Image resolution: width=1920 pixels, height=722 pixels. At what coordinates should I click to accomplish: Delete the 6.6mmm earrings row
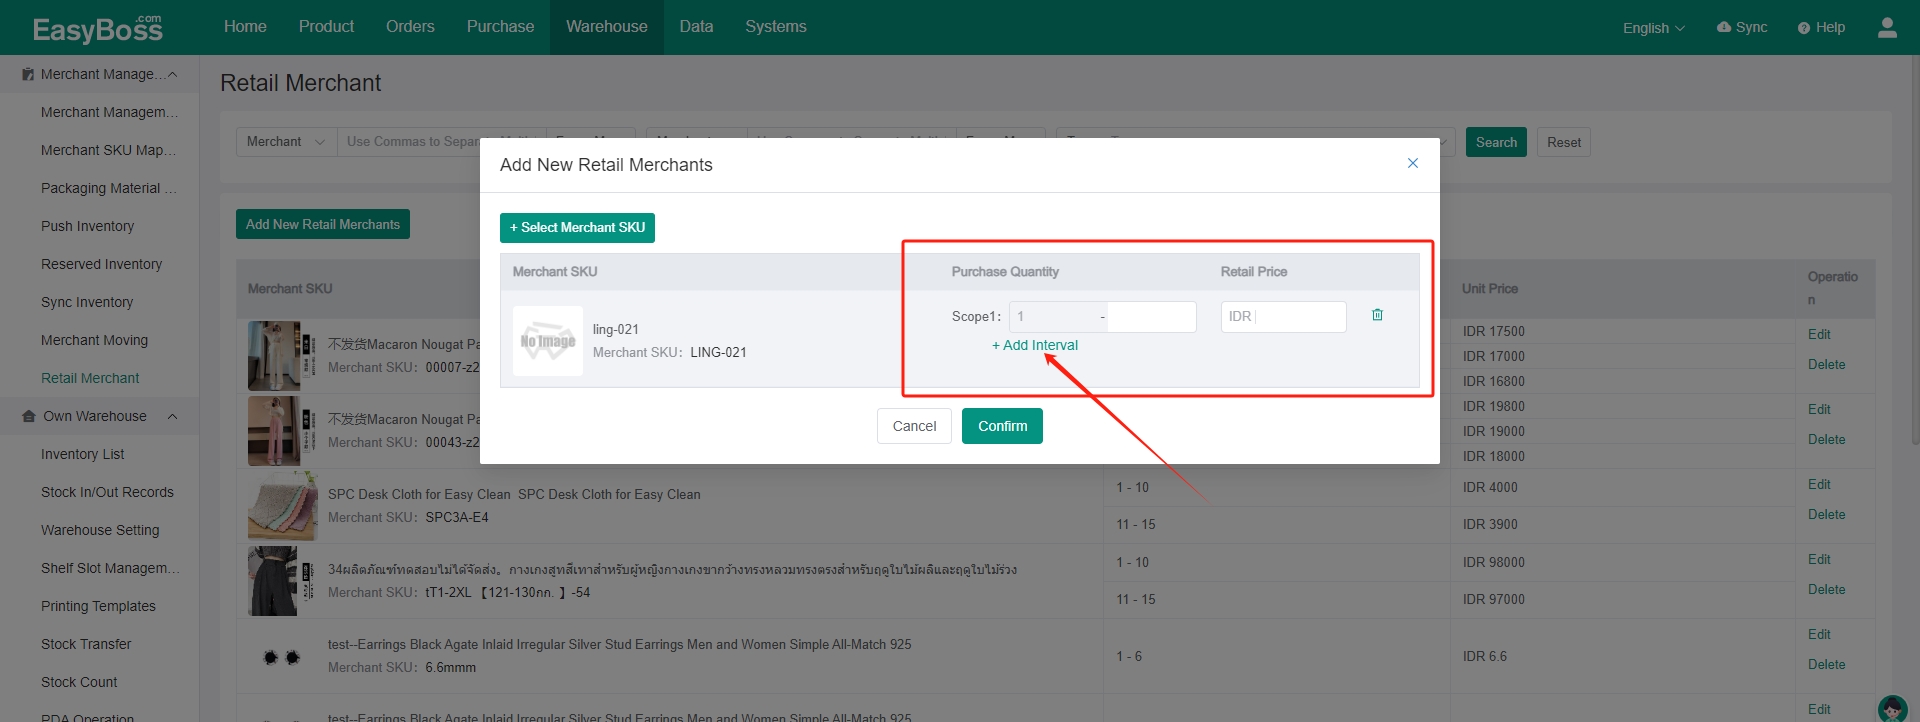(1826, 664)
